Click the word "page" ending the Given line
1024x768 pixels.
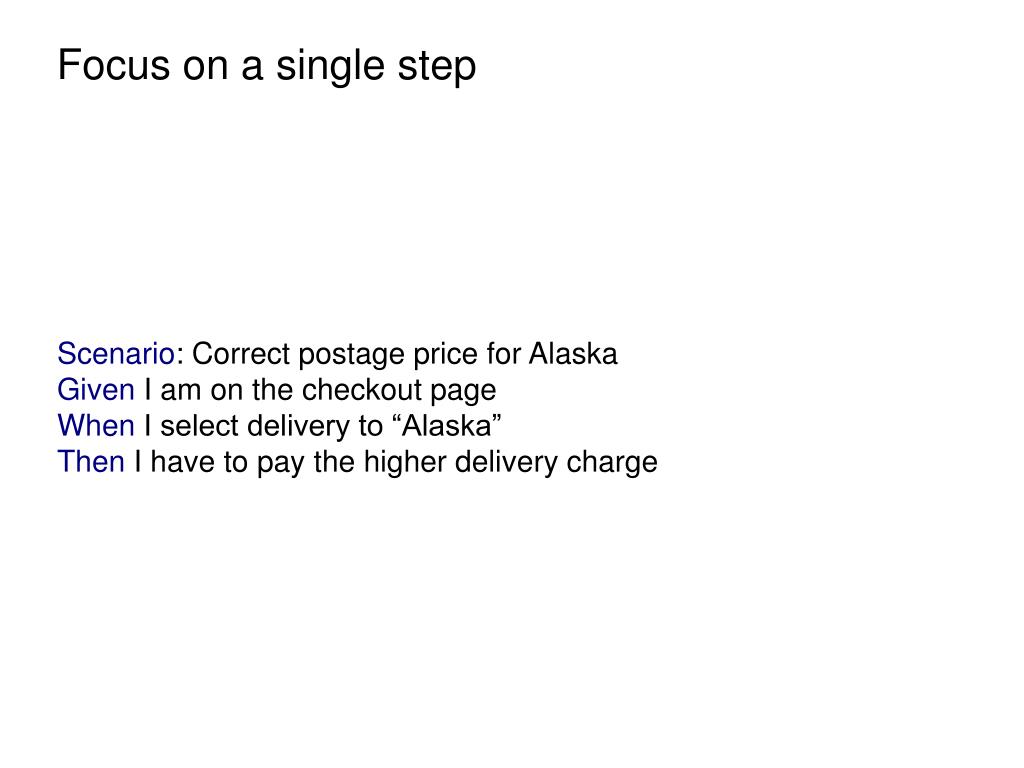[463, 392]
